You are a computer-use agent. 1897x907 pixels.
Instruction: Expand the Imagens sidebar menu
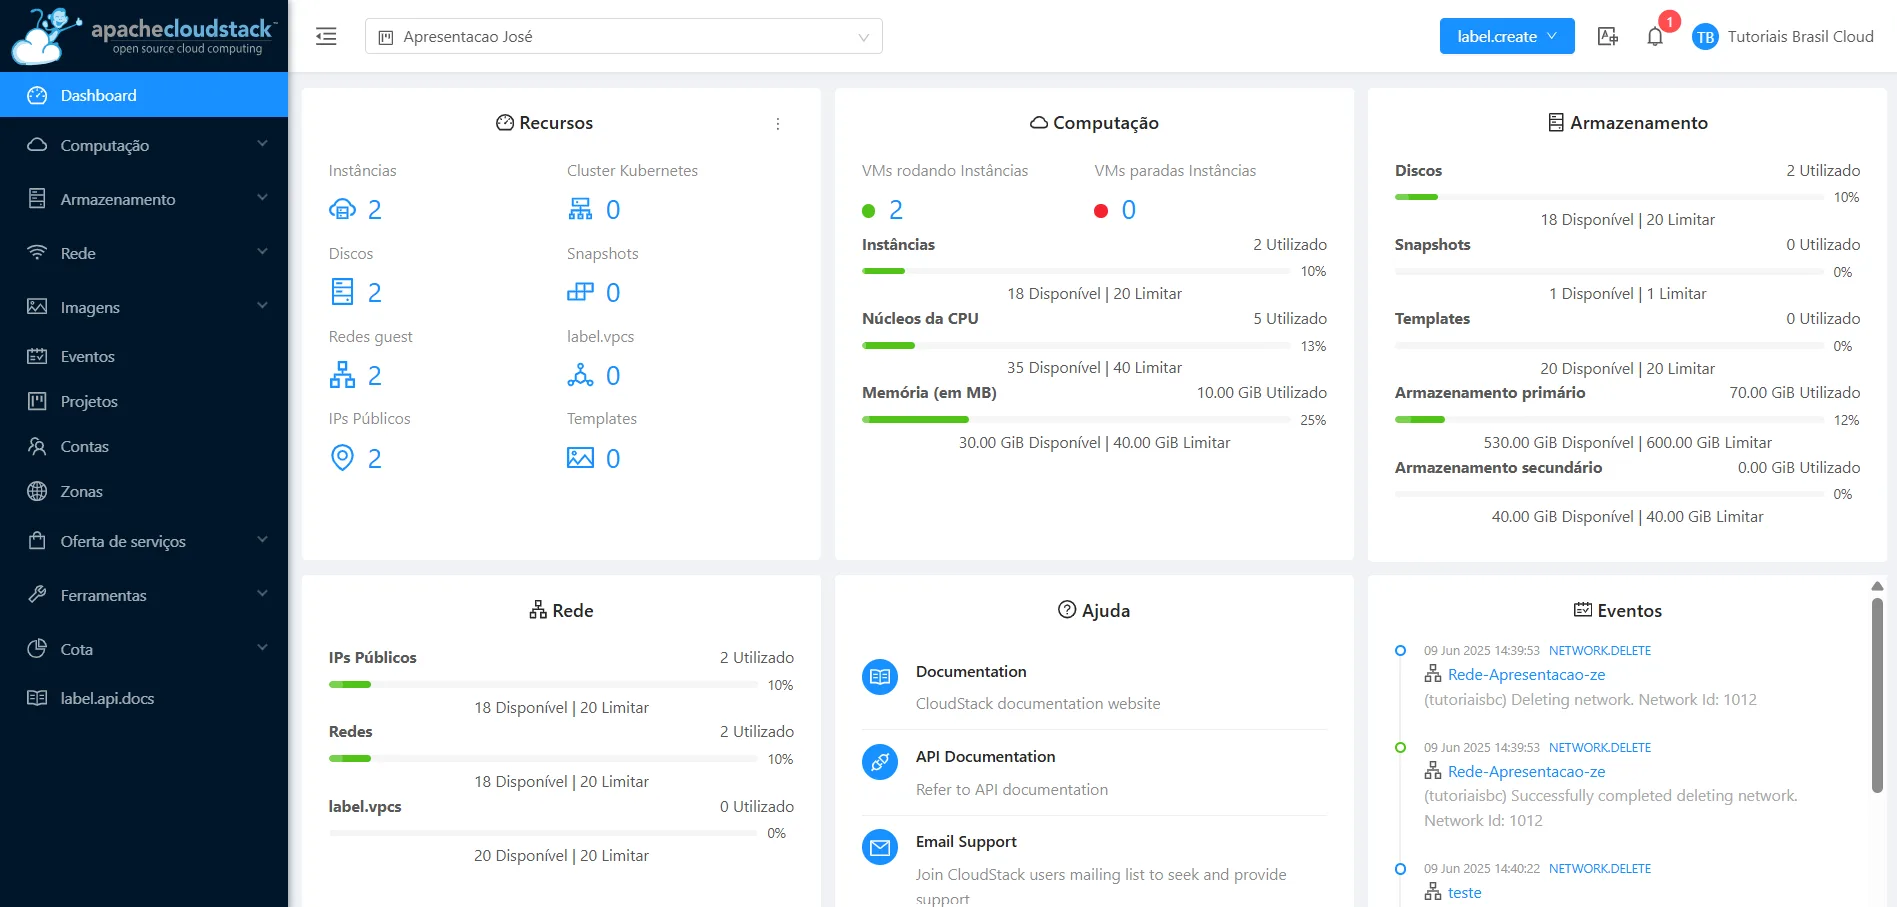pyautogui.click(x=144, y=307)
